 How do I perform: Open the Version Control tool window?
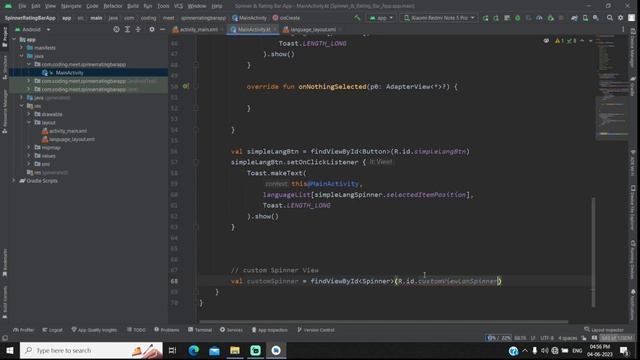[x=316, y=330]
